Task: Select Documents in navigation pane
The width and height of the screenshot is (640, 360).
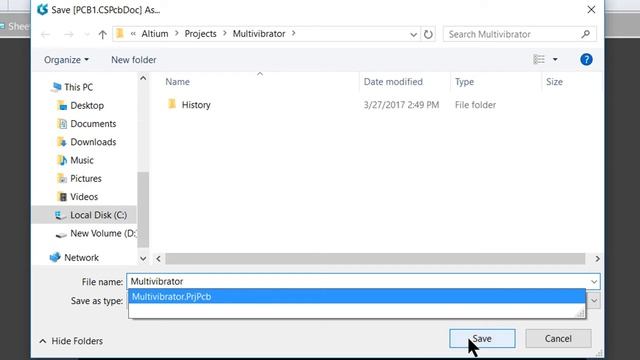Action: tap(93, 124)
